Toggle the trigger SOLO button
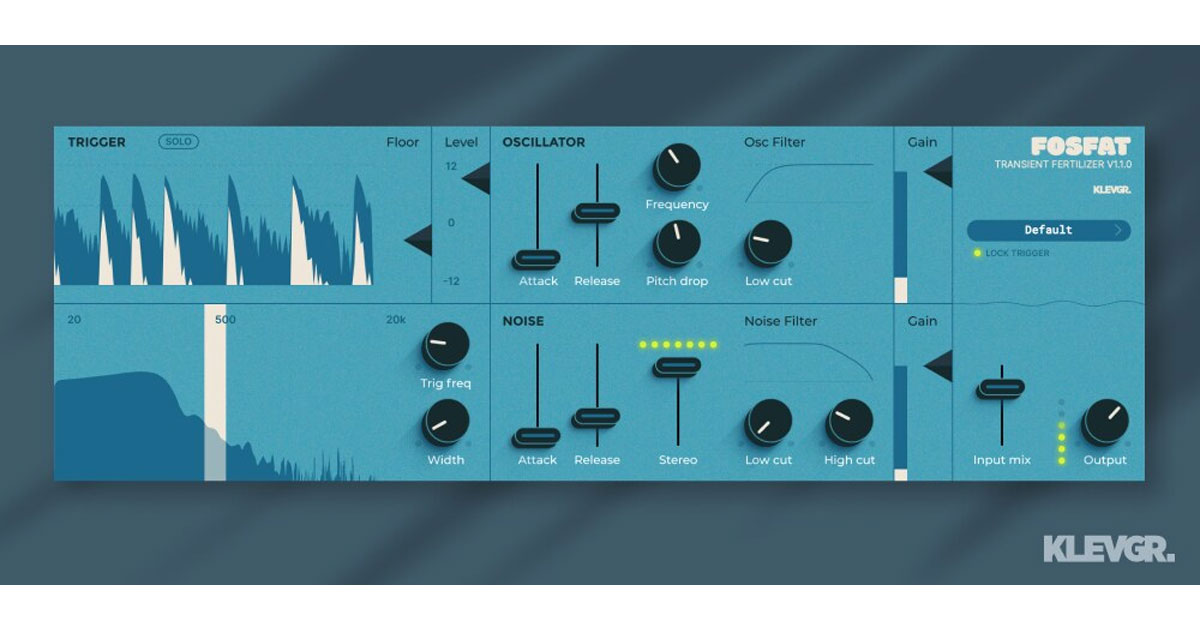 179,142
